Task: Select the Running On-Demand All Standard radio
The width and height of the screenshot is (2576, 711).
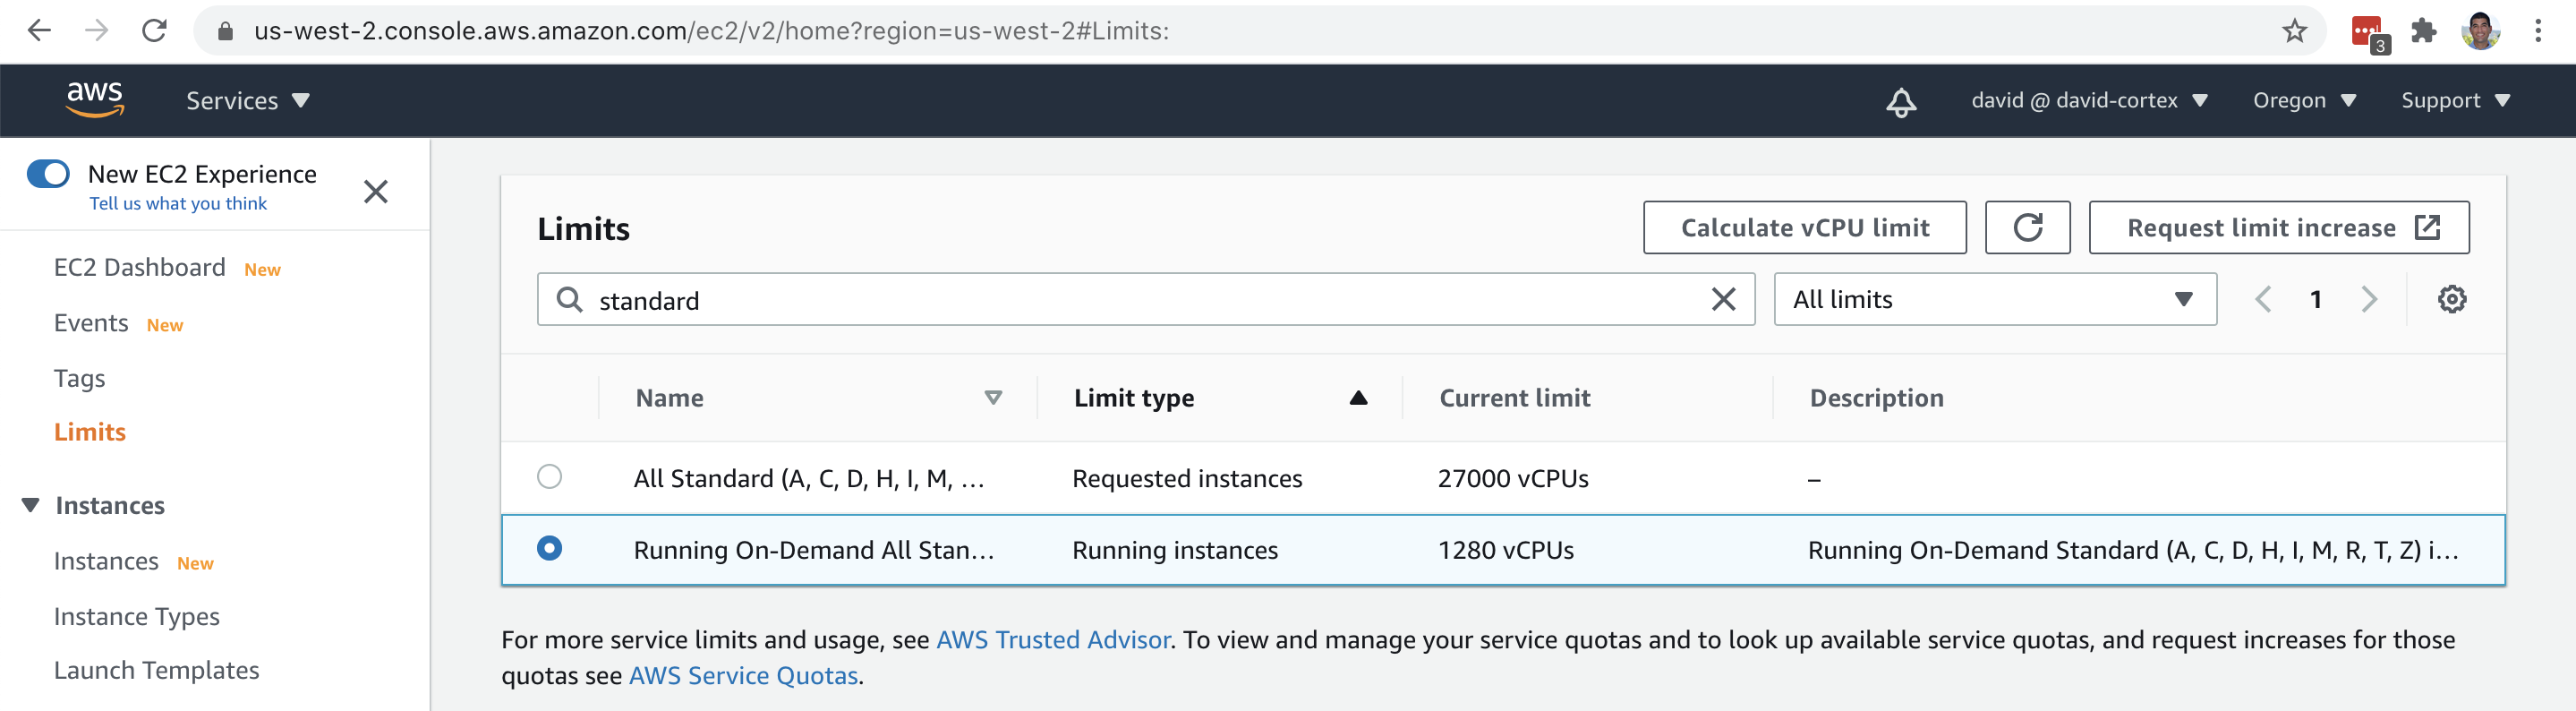Action: tap(549, 548)
